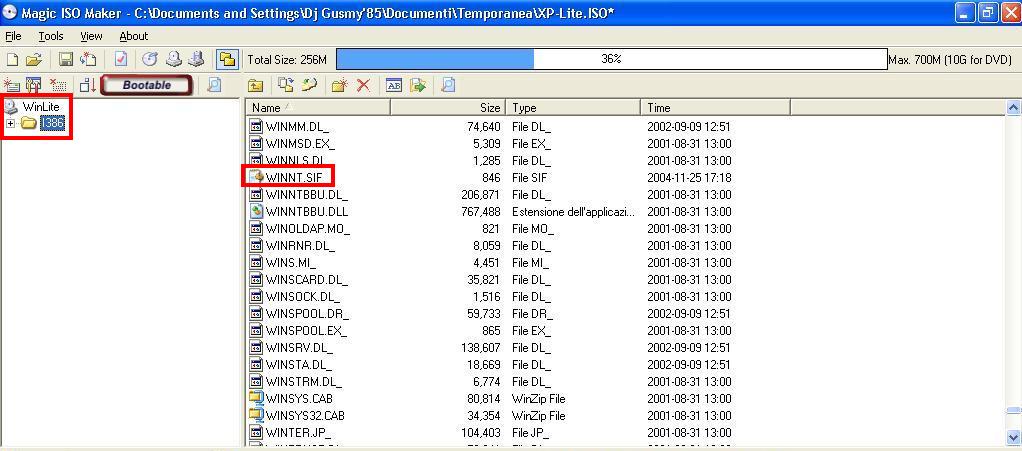The width and height of the screenshot is (1022, 451).
Task: Click the burn CD disc icon
Action: coord(150,60)
